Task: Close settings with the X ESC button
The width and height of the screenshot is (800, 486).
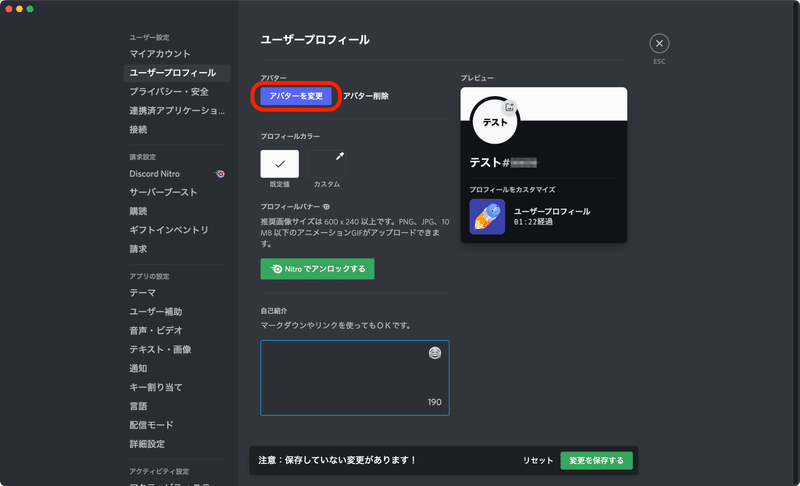Action: point(659,43)
